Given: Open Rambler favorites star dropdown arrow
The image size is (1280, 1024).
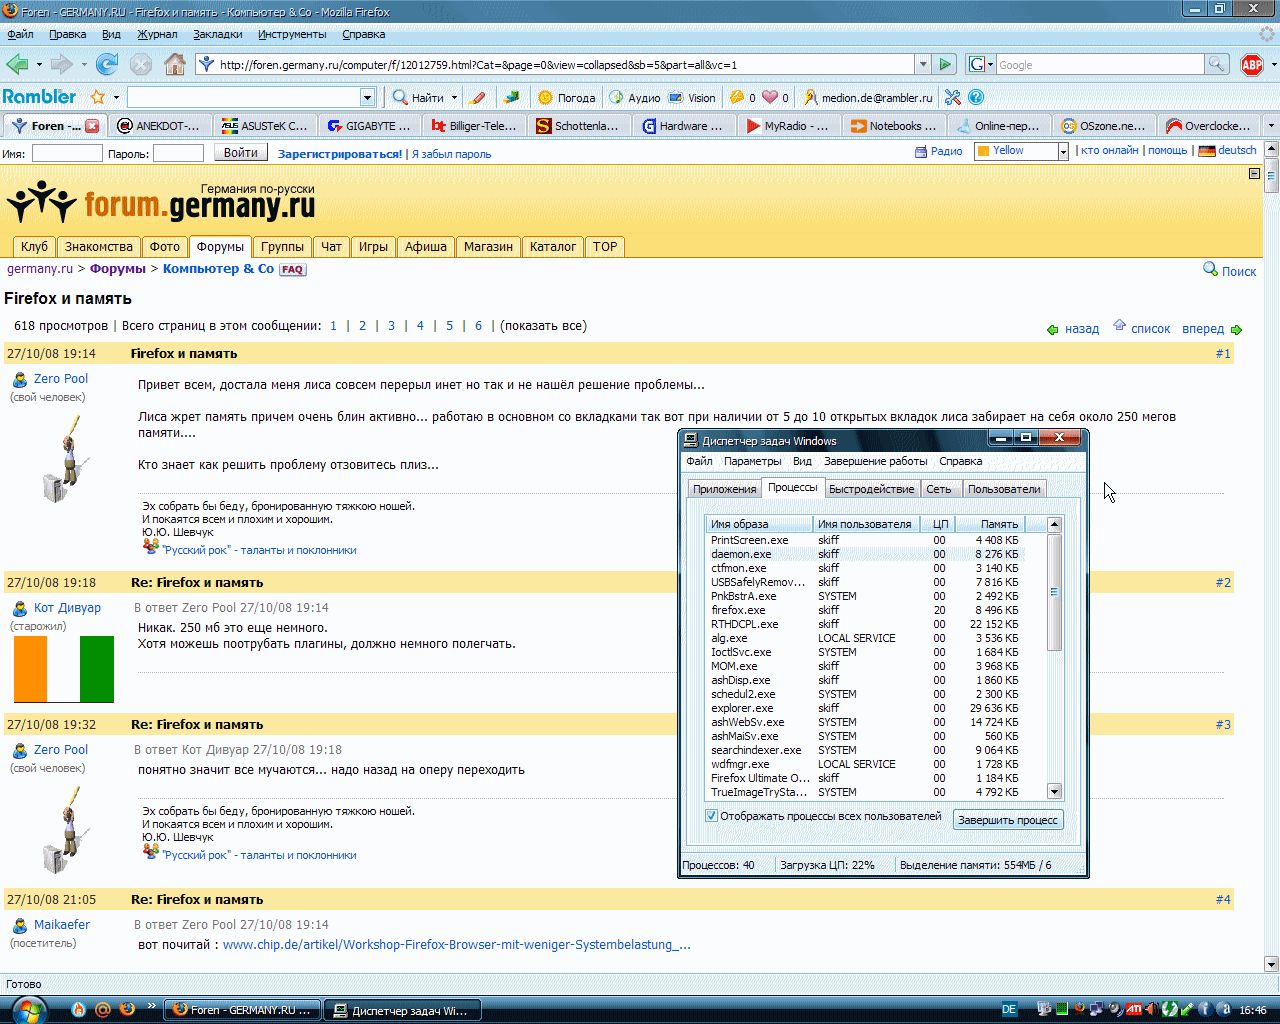Looking at the screenshot, I should pyautogui.click(x=116, y=97).
